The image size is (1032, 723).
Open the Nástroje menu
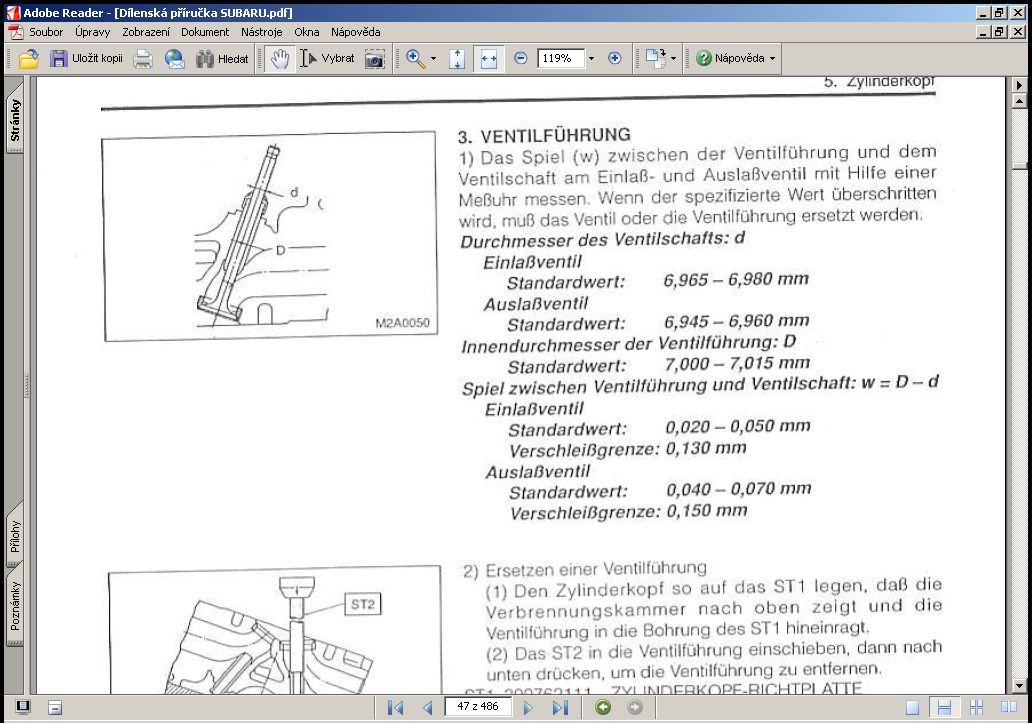[x=261, y=32]
